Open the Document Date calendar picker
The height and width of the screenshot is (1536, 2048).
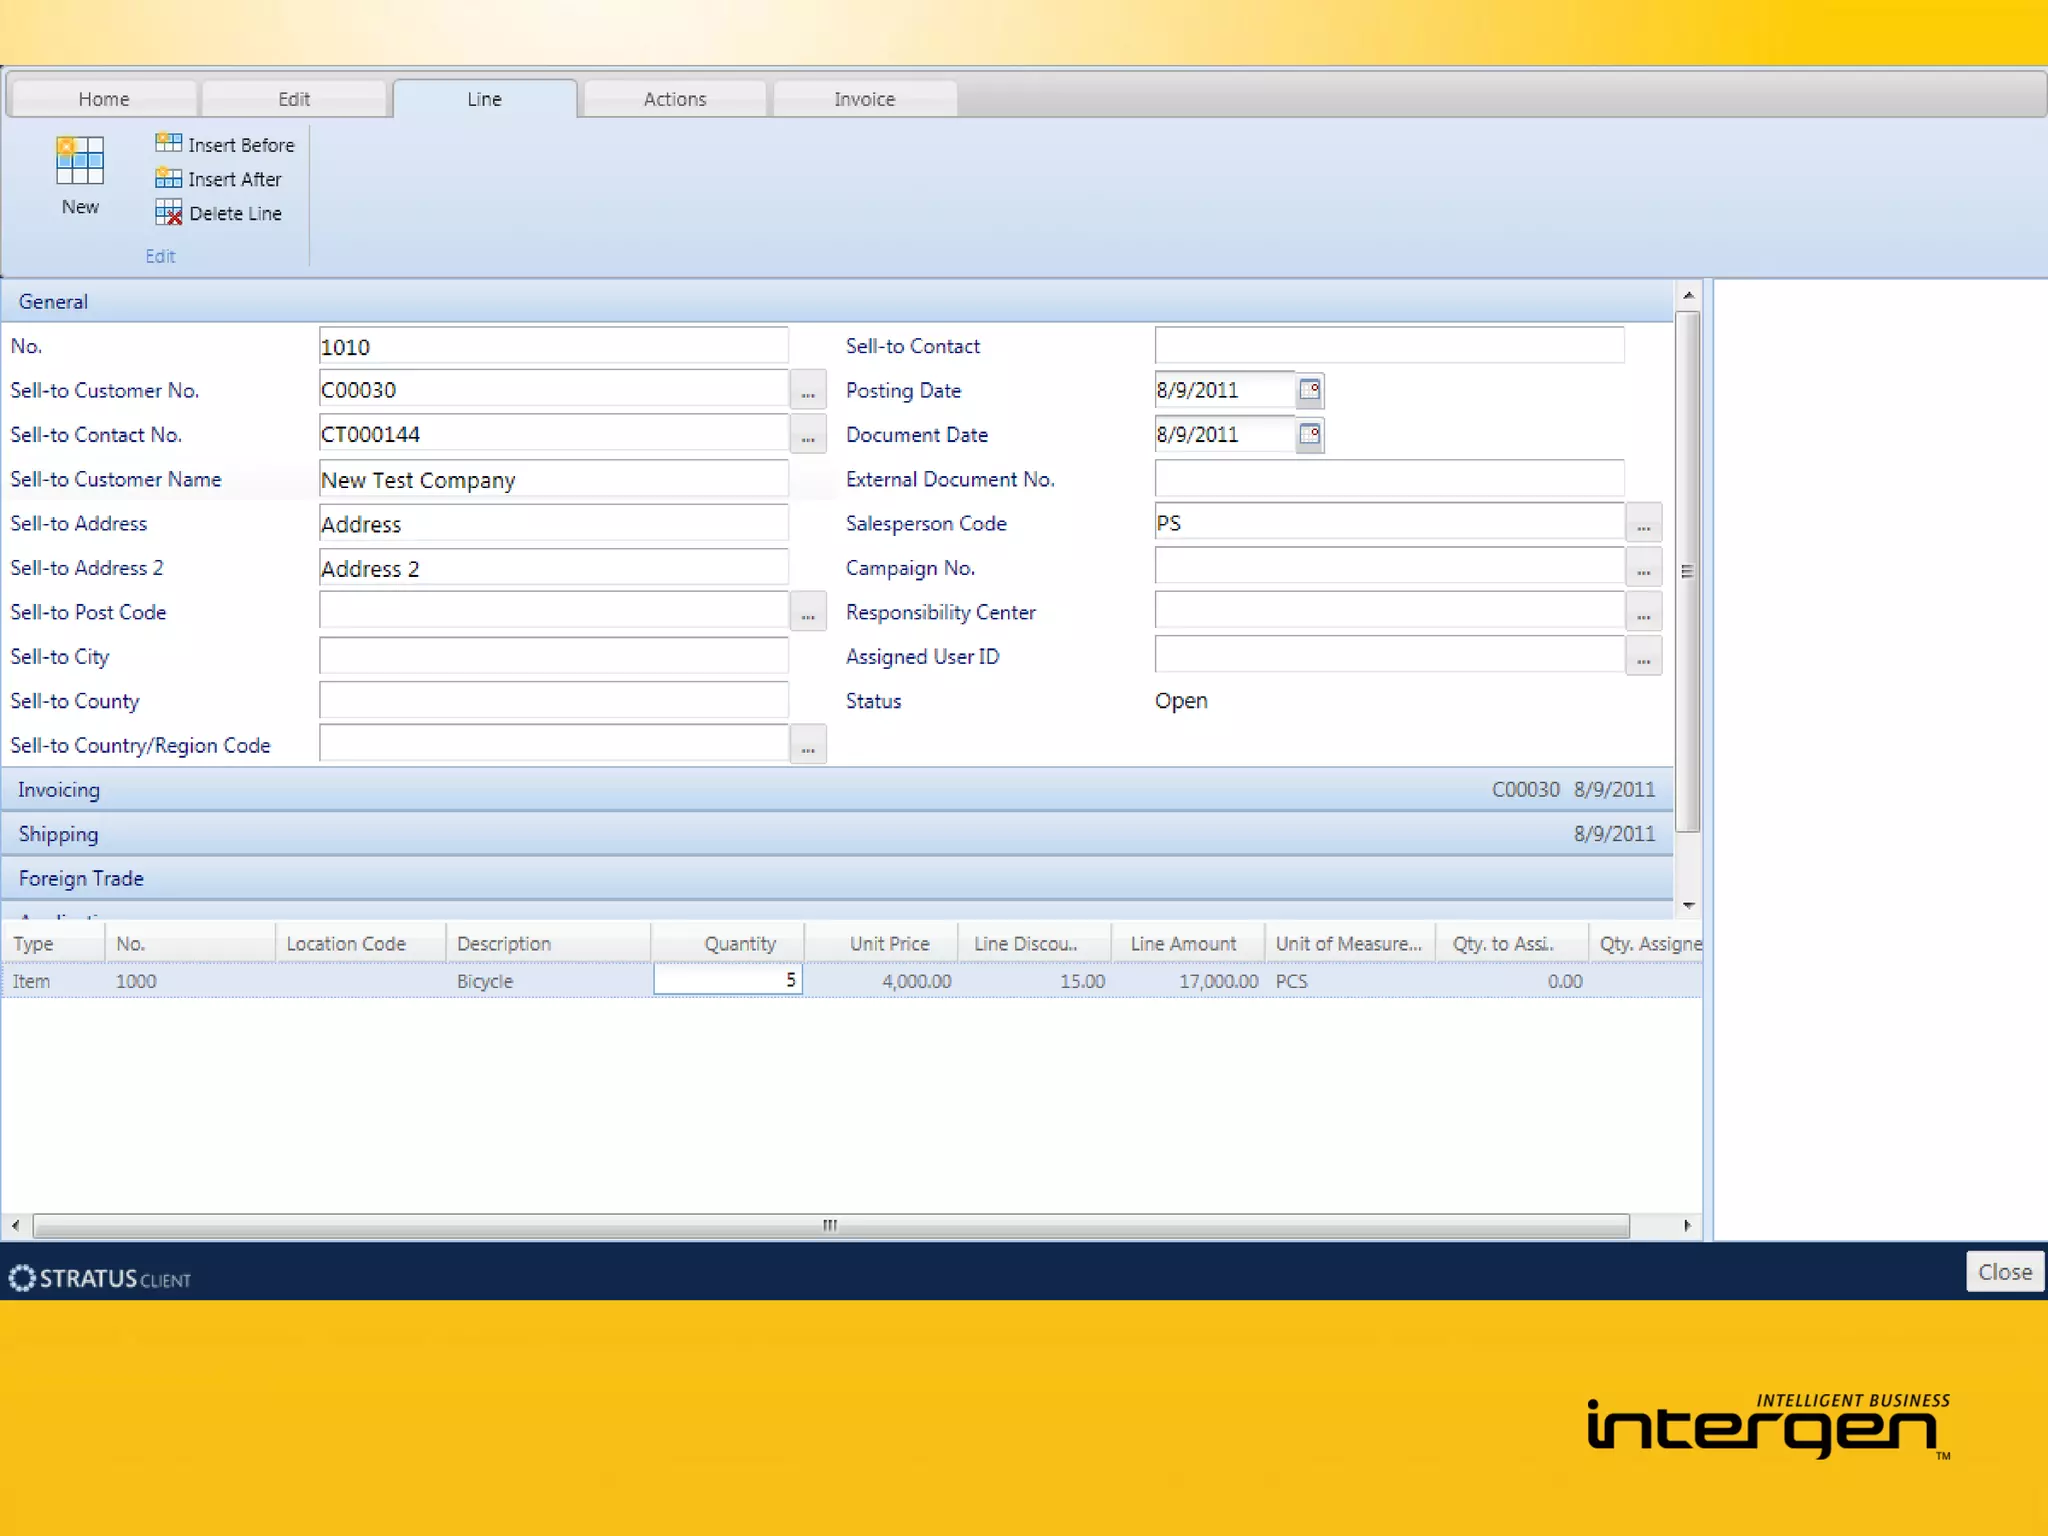click(x=1309, y=434)
